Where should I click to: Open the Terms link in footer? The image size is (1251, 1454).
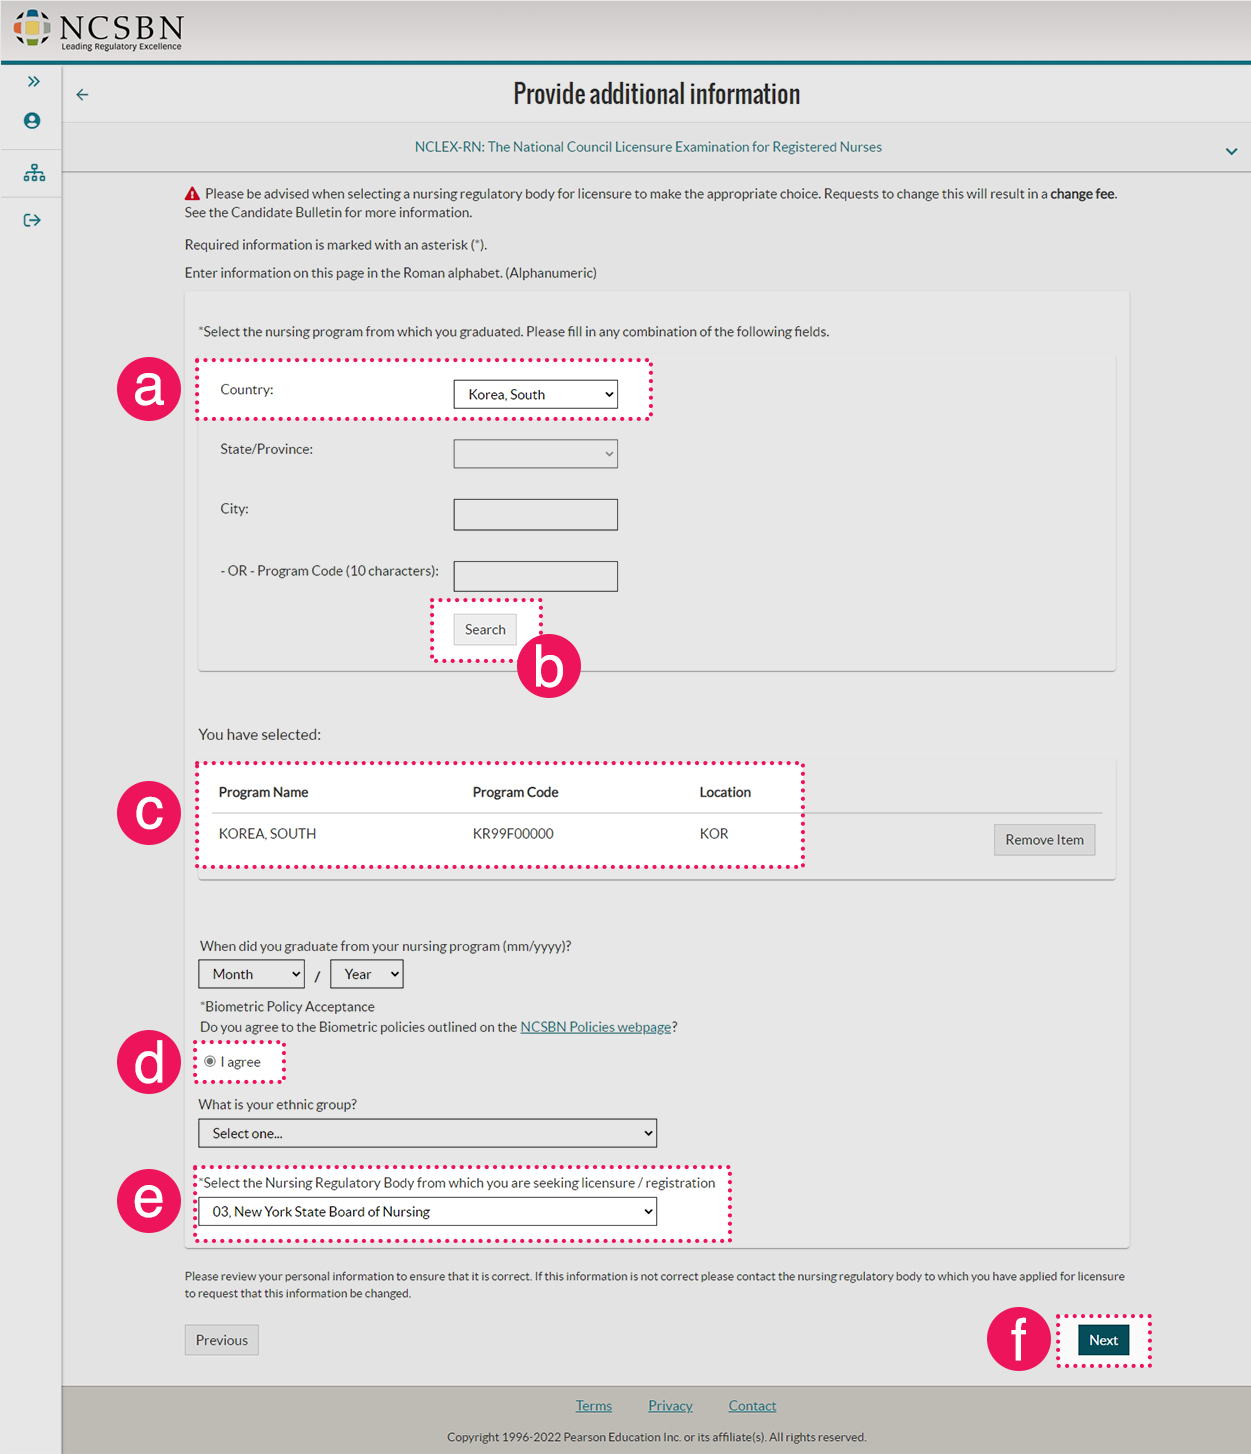594,1406
